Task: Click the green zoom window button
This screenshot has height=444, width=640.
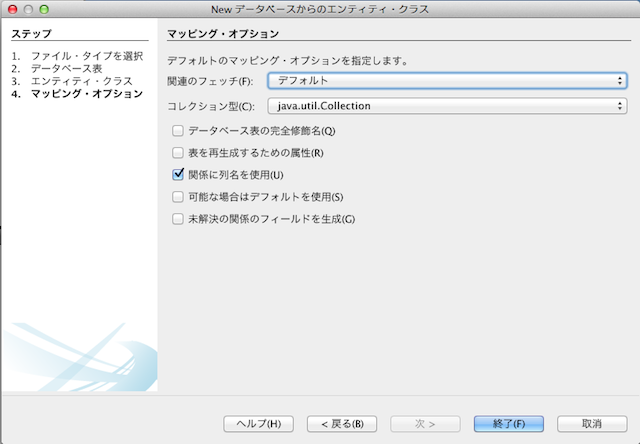Action: (45, 9)
